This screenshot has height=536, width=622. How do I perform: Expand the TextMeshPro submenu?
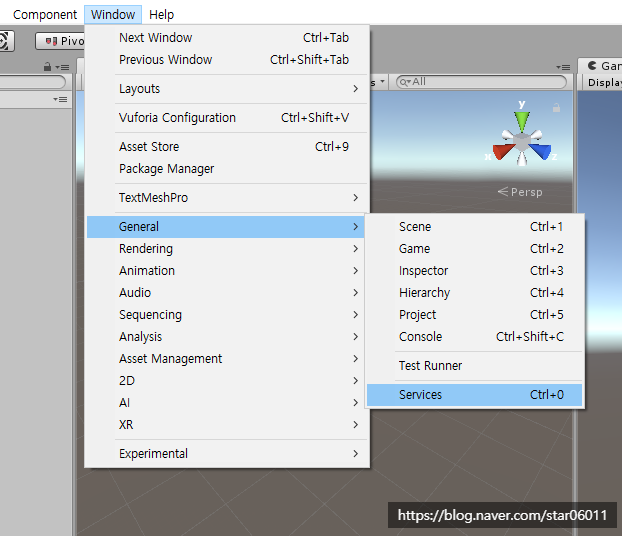pyautogui.click(x=228, y=198)
